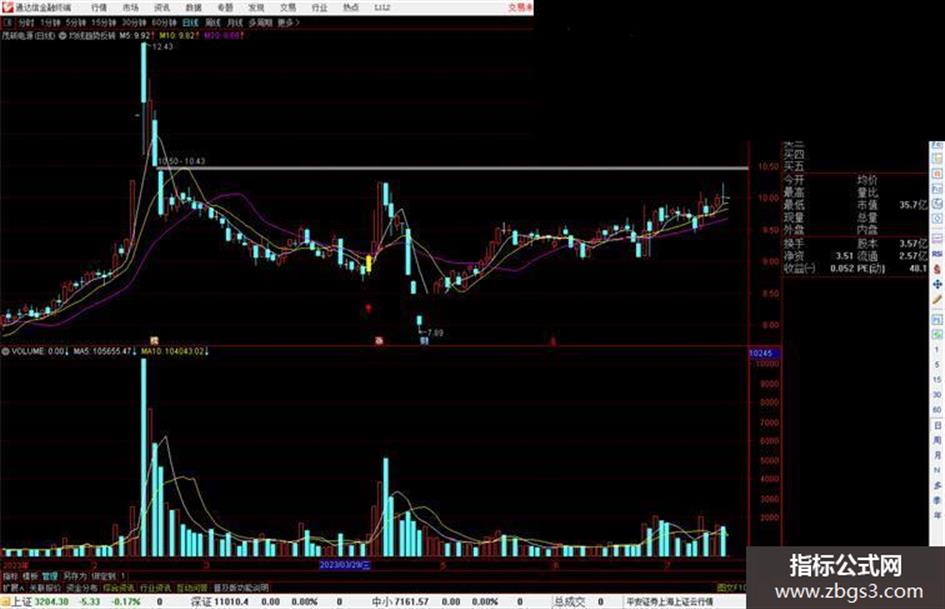The height and width of the screenshot is (609, 945).
Task: Select the 多周期 multi-period tab
Action: pos(260,22)
